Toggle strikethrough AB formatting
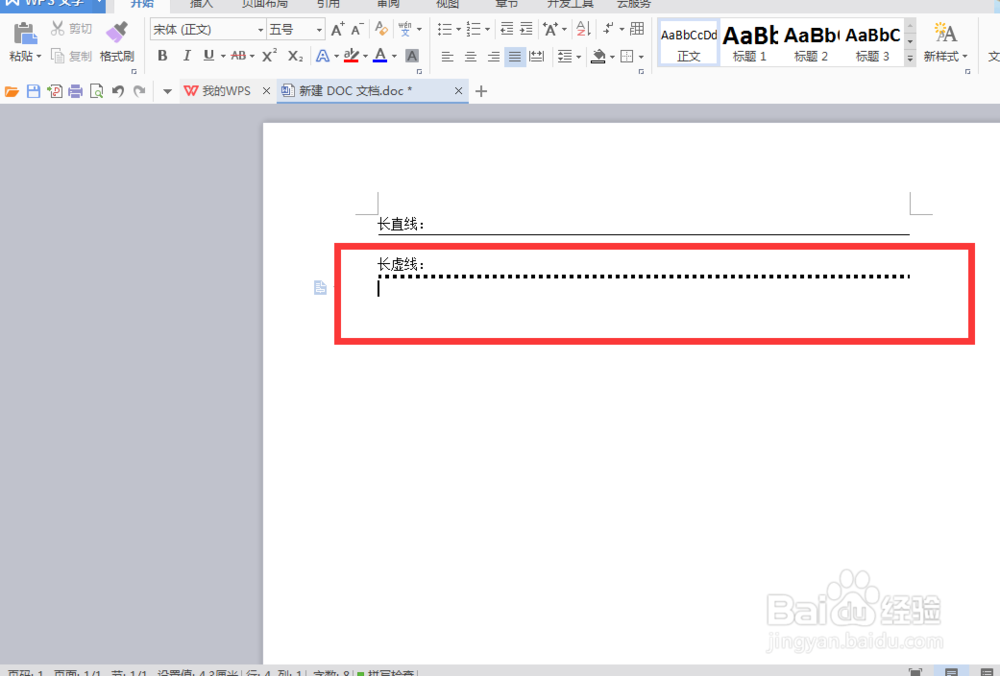This screenshot has height=676, width=1000. [239, 56]
